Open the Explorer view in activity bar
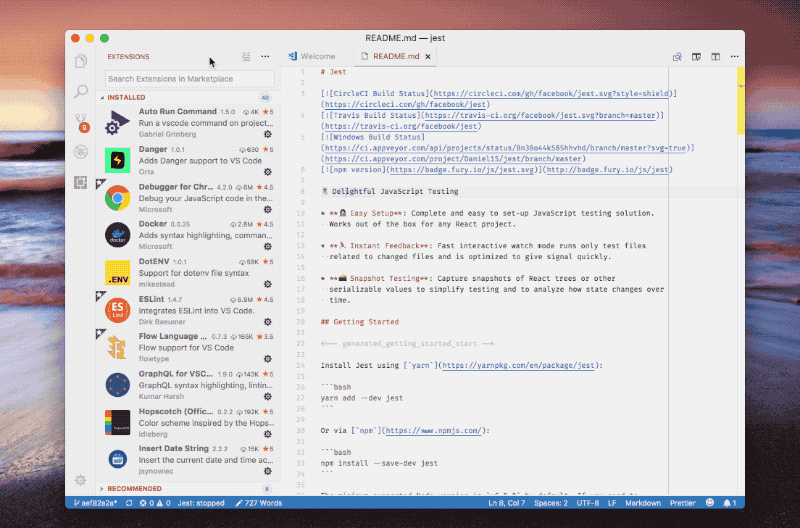Image resolution: width=800 pixels, height=528 pixels. coord(81,61)
